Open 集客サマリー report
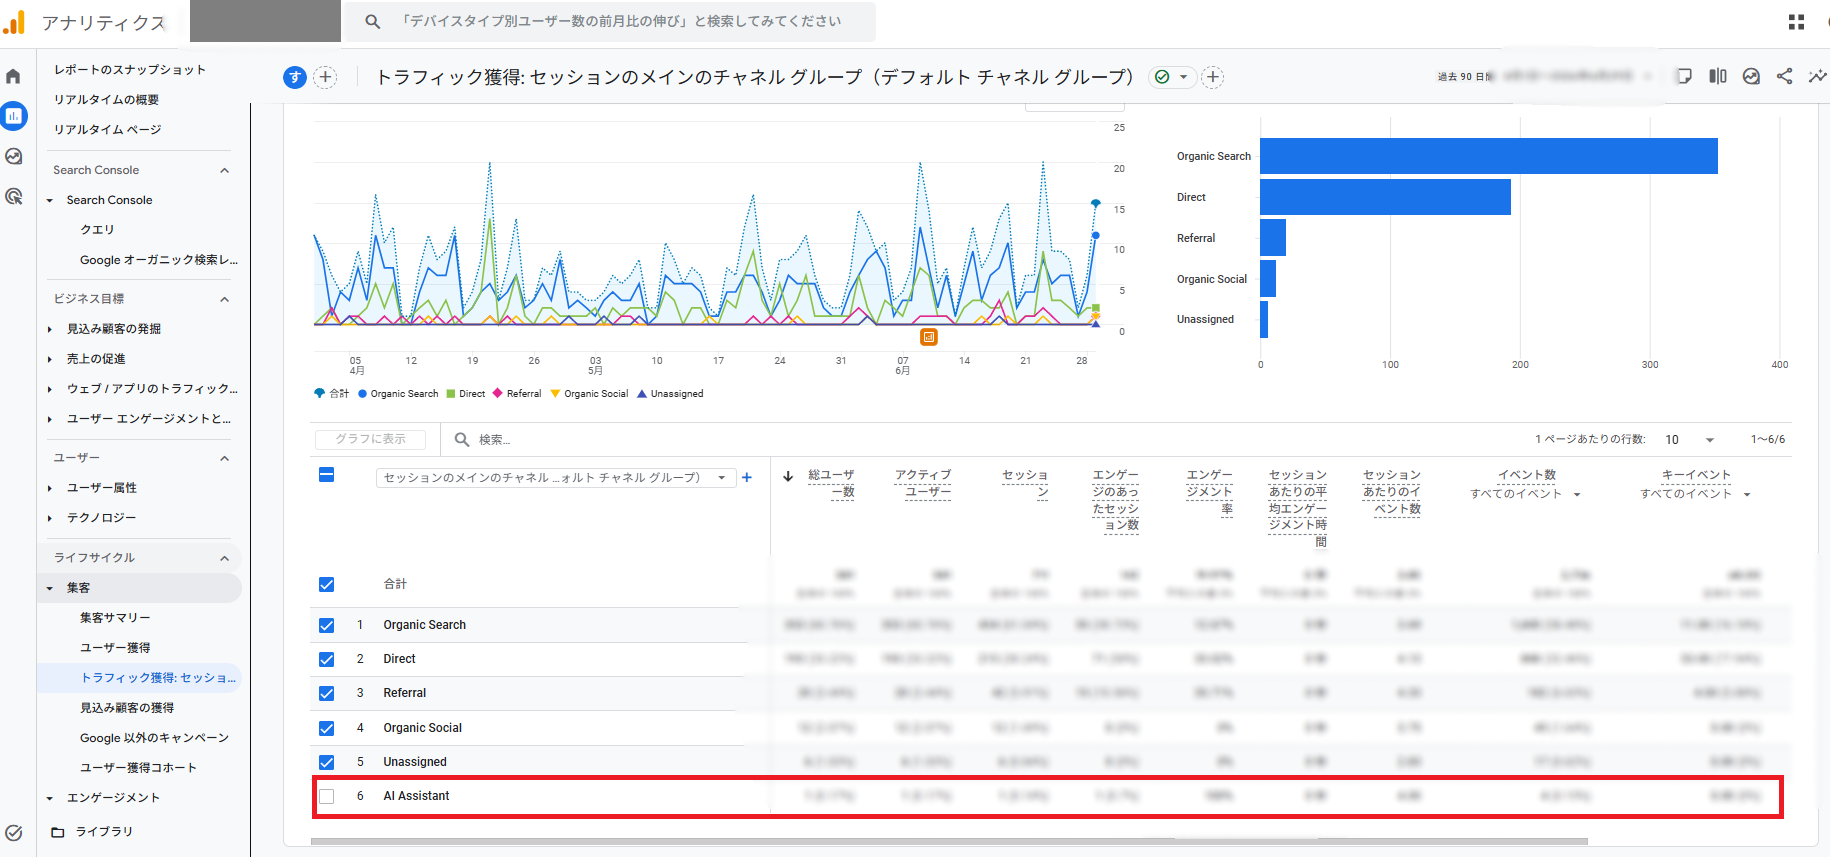Screen dimensions: 1830x857 (115, 617)
